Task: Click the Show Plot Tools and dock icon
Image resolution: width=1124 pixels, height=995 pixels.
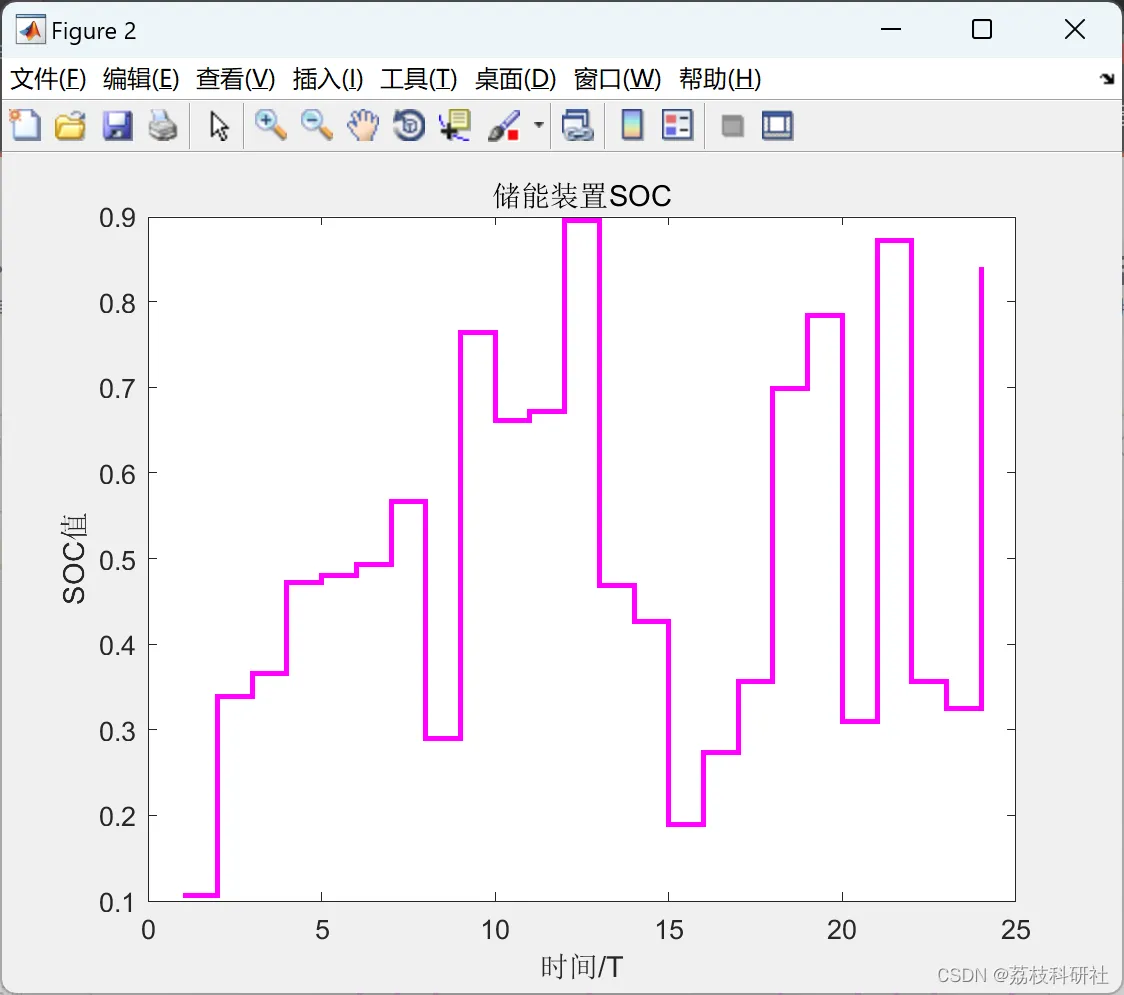Action: [777, 125]
